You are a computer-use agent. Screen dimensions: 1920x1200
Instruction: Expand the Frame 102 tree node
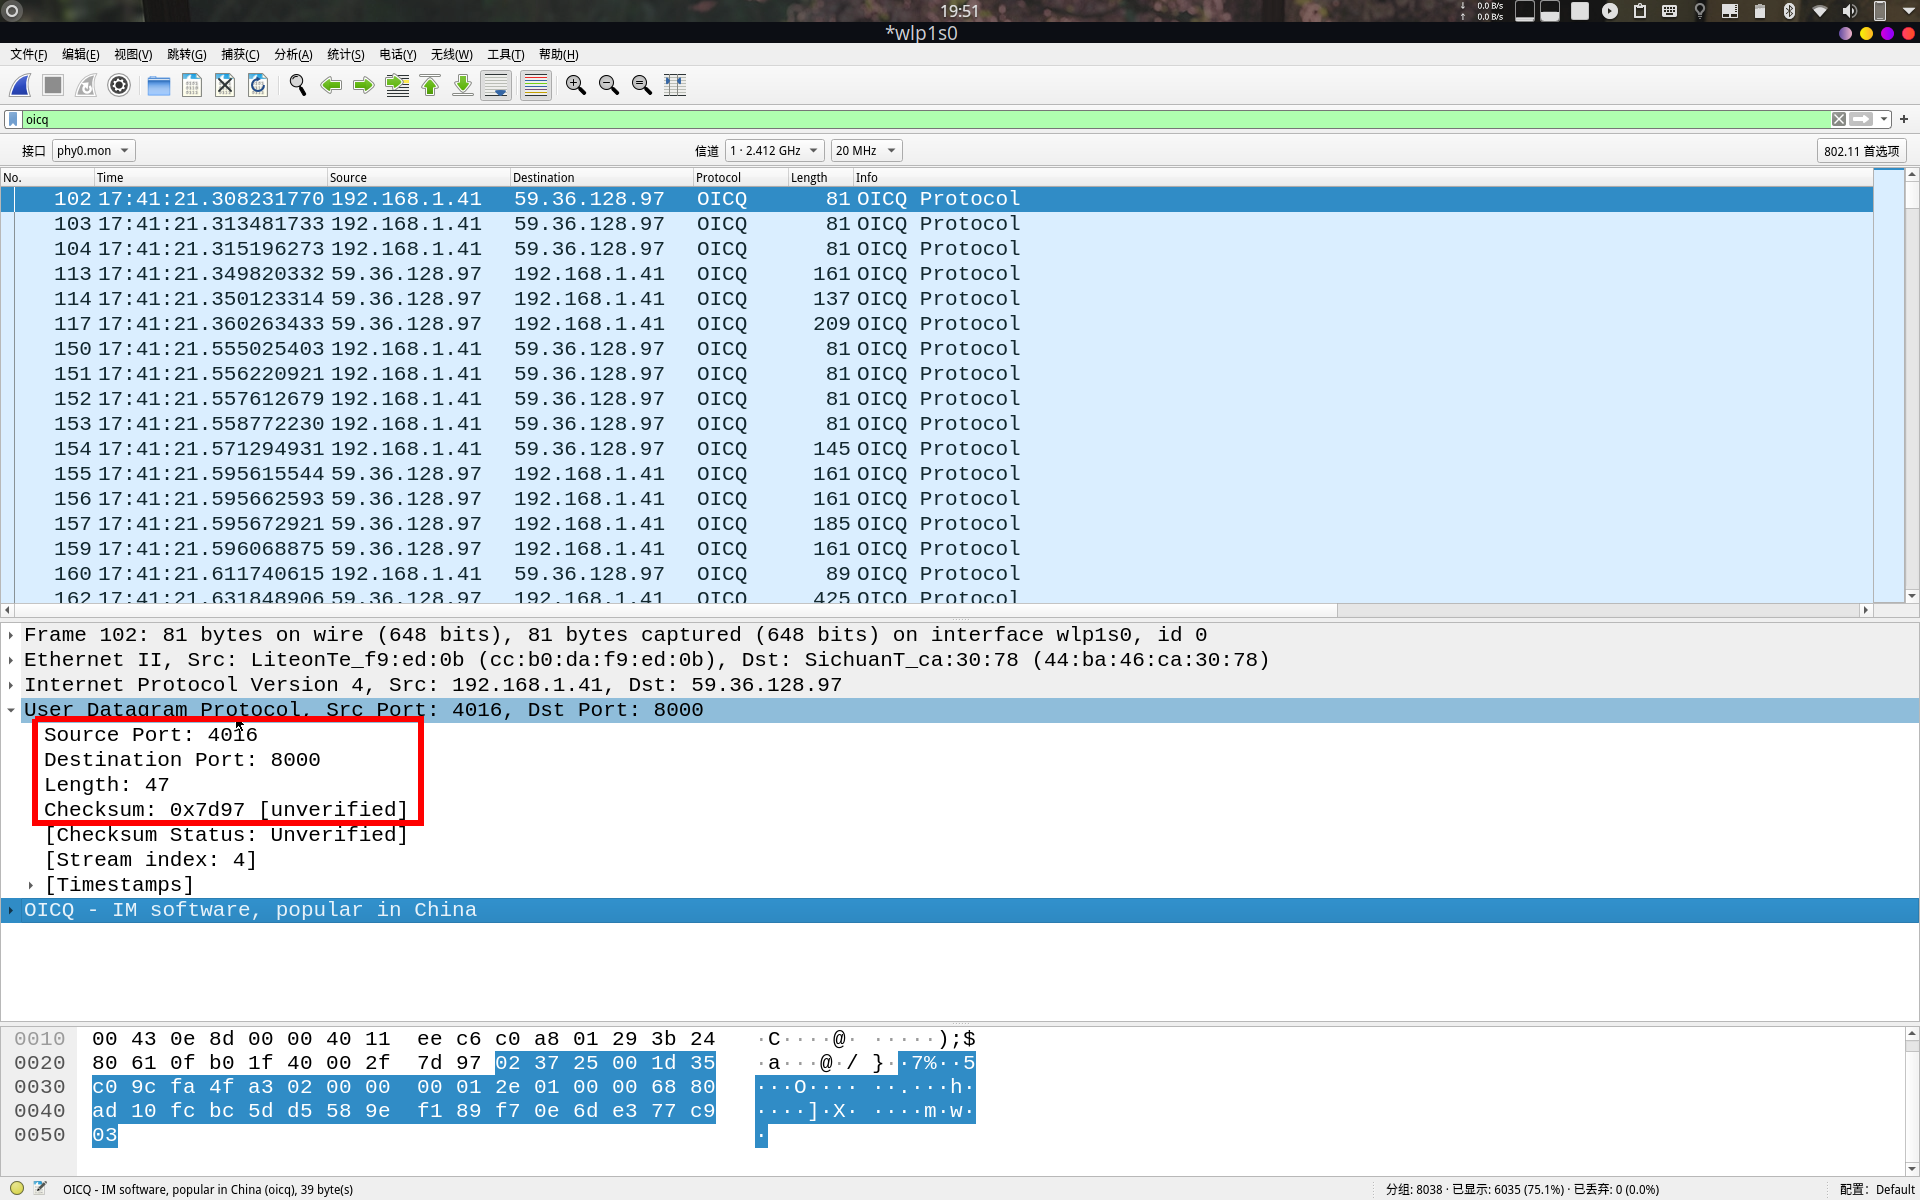click(11, 635)
